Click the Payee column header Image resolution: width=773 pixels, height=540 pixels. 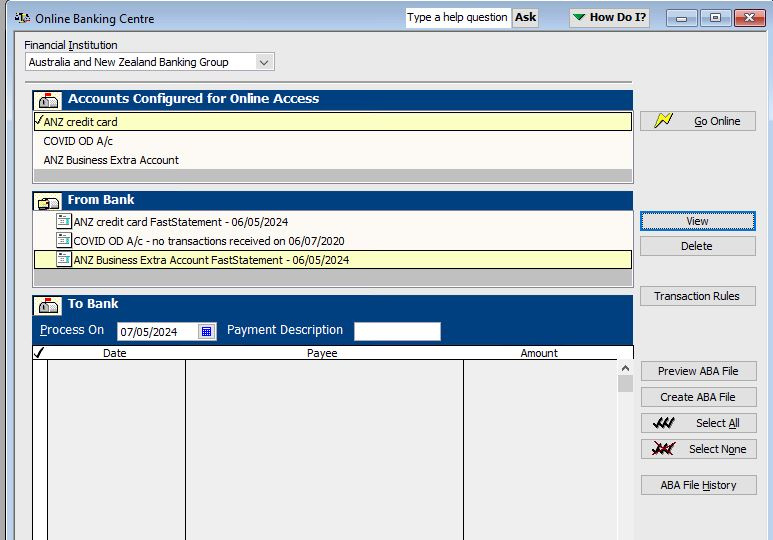pos(322,353)
